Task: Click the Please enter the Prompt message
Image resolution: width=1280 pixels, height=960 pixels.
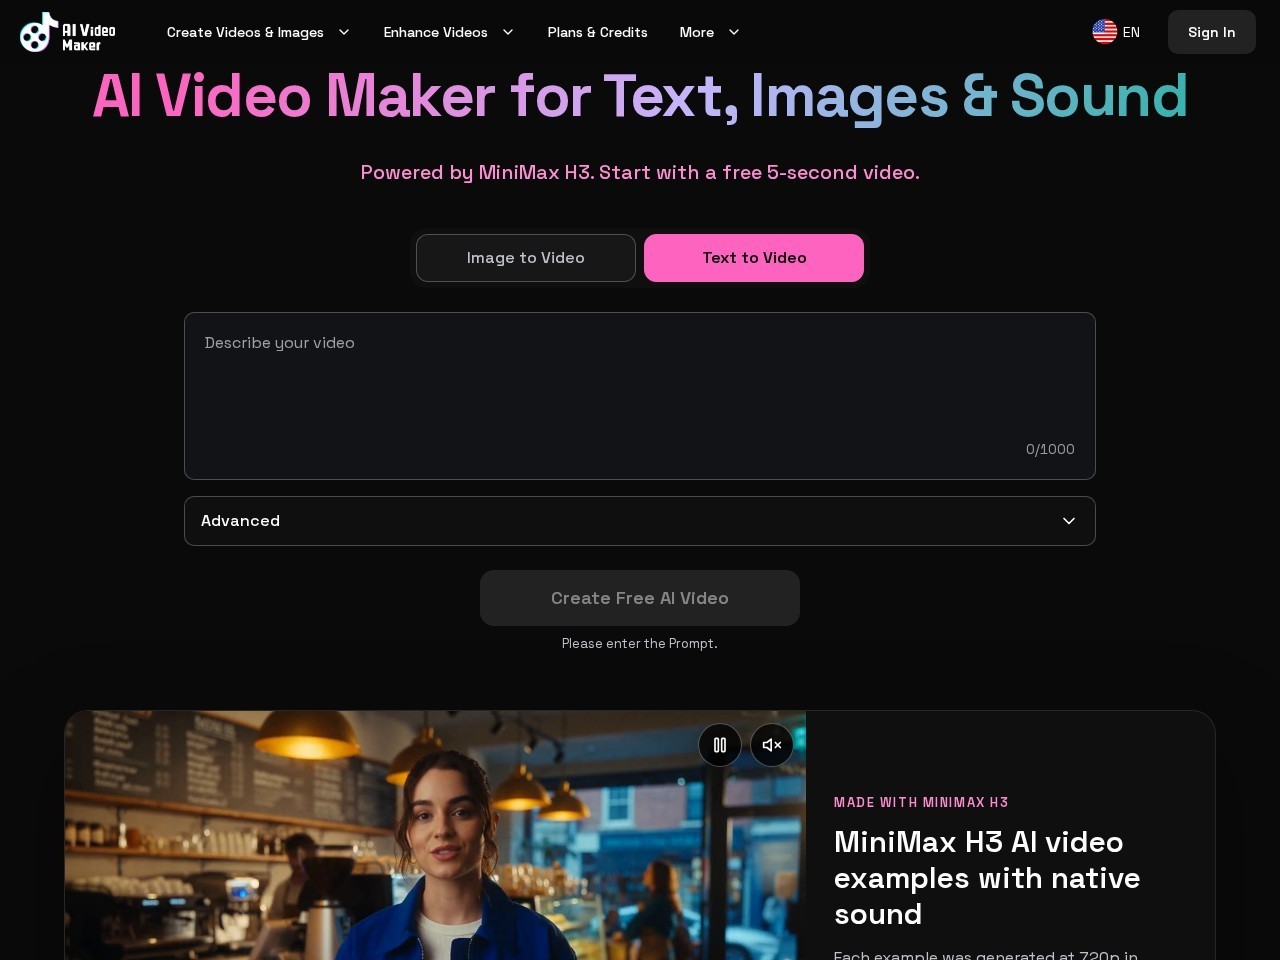Action: point(640,643)
